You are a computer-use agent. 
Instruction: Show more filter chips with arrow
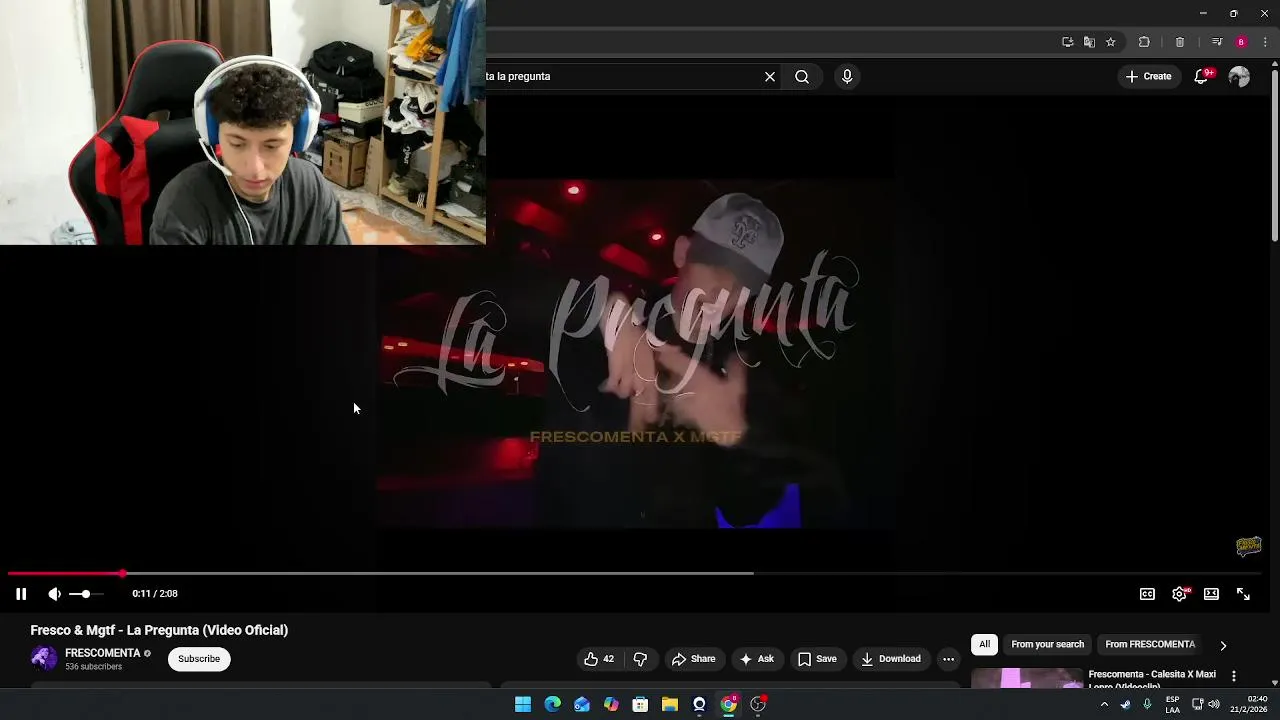[1223, 646]
